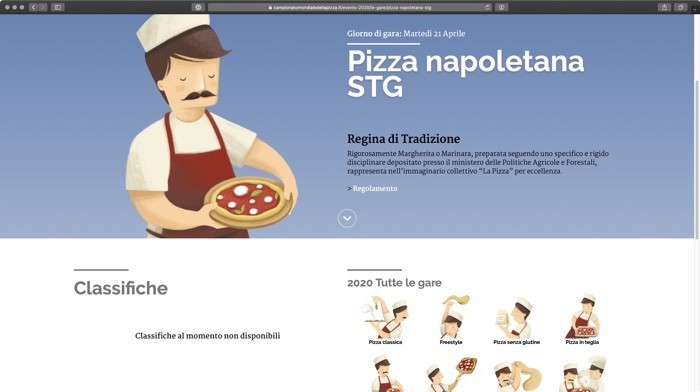
Task: Open the second-row chef with pizza peel icon
Action: pyautogui.click(x=451, y=374)
